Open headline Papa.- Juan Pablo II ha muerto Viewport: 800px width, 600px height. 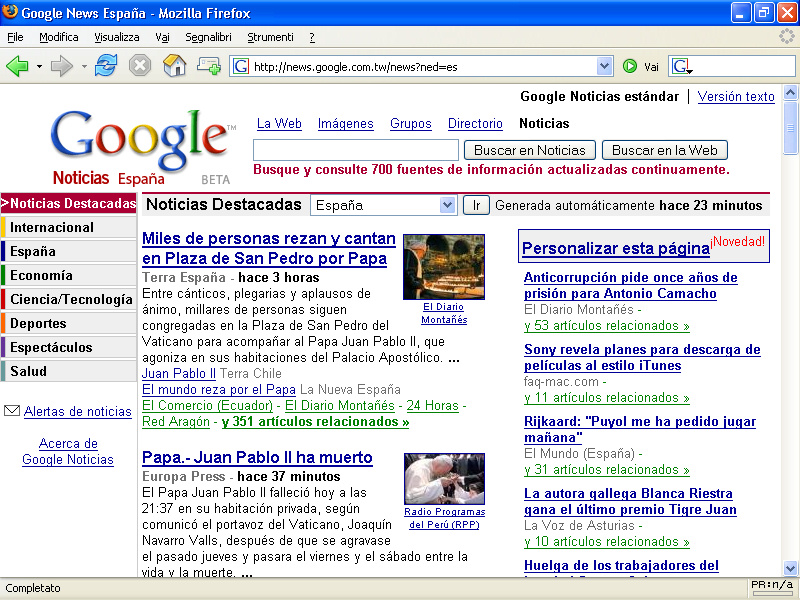point(257,457)
